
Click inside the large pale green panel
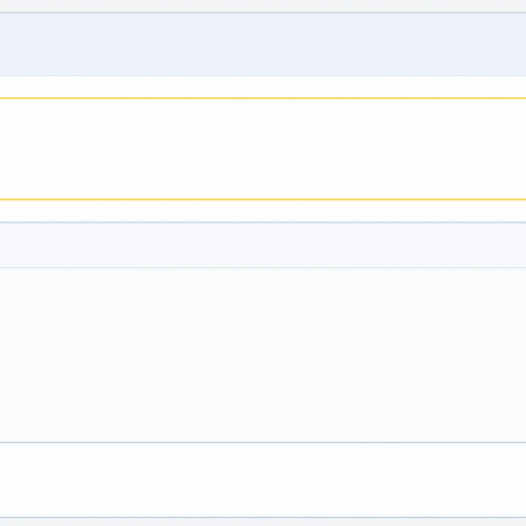coord(263,355)
